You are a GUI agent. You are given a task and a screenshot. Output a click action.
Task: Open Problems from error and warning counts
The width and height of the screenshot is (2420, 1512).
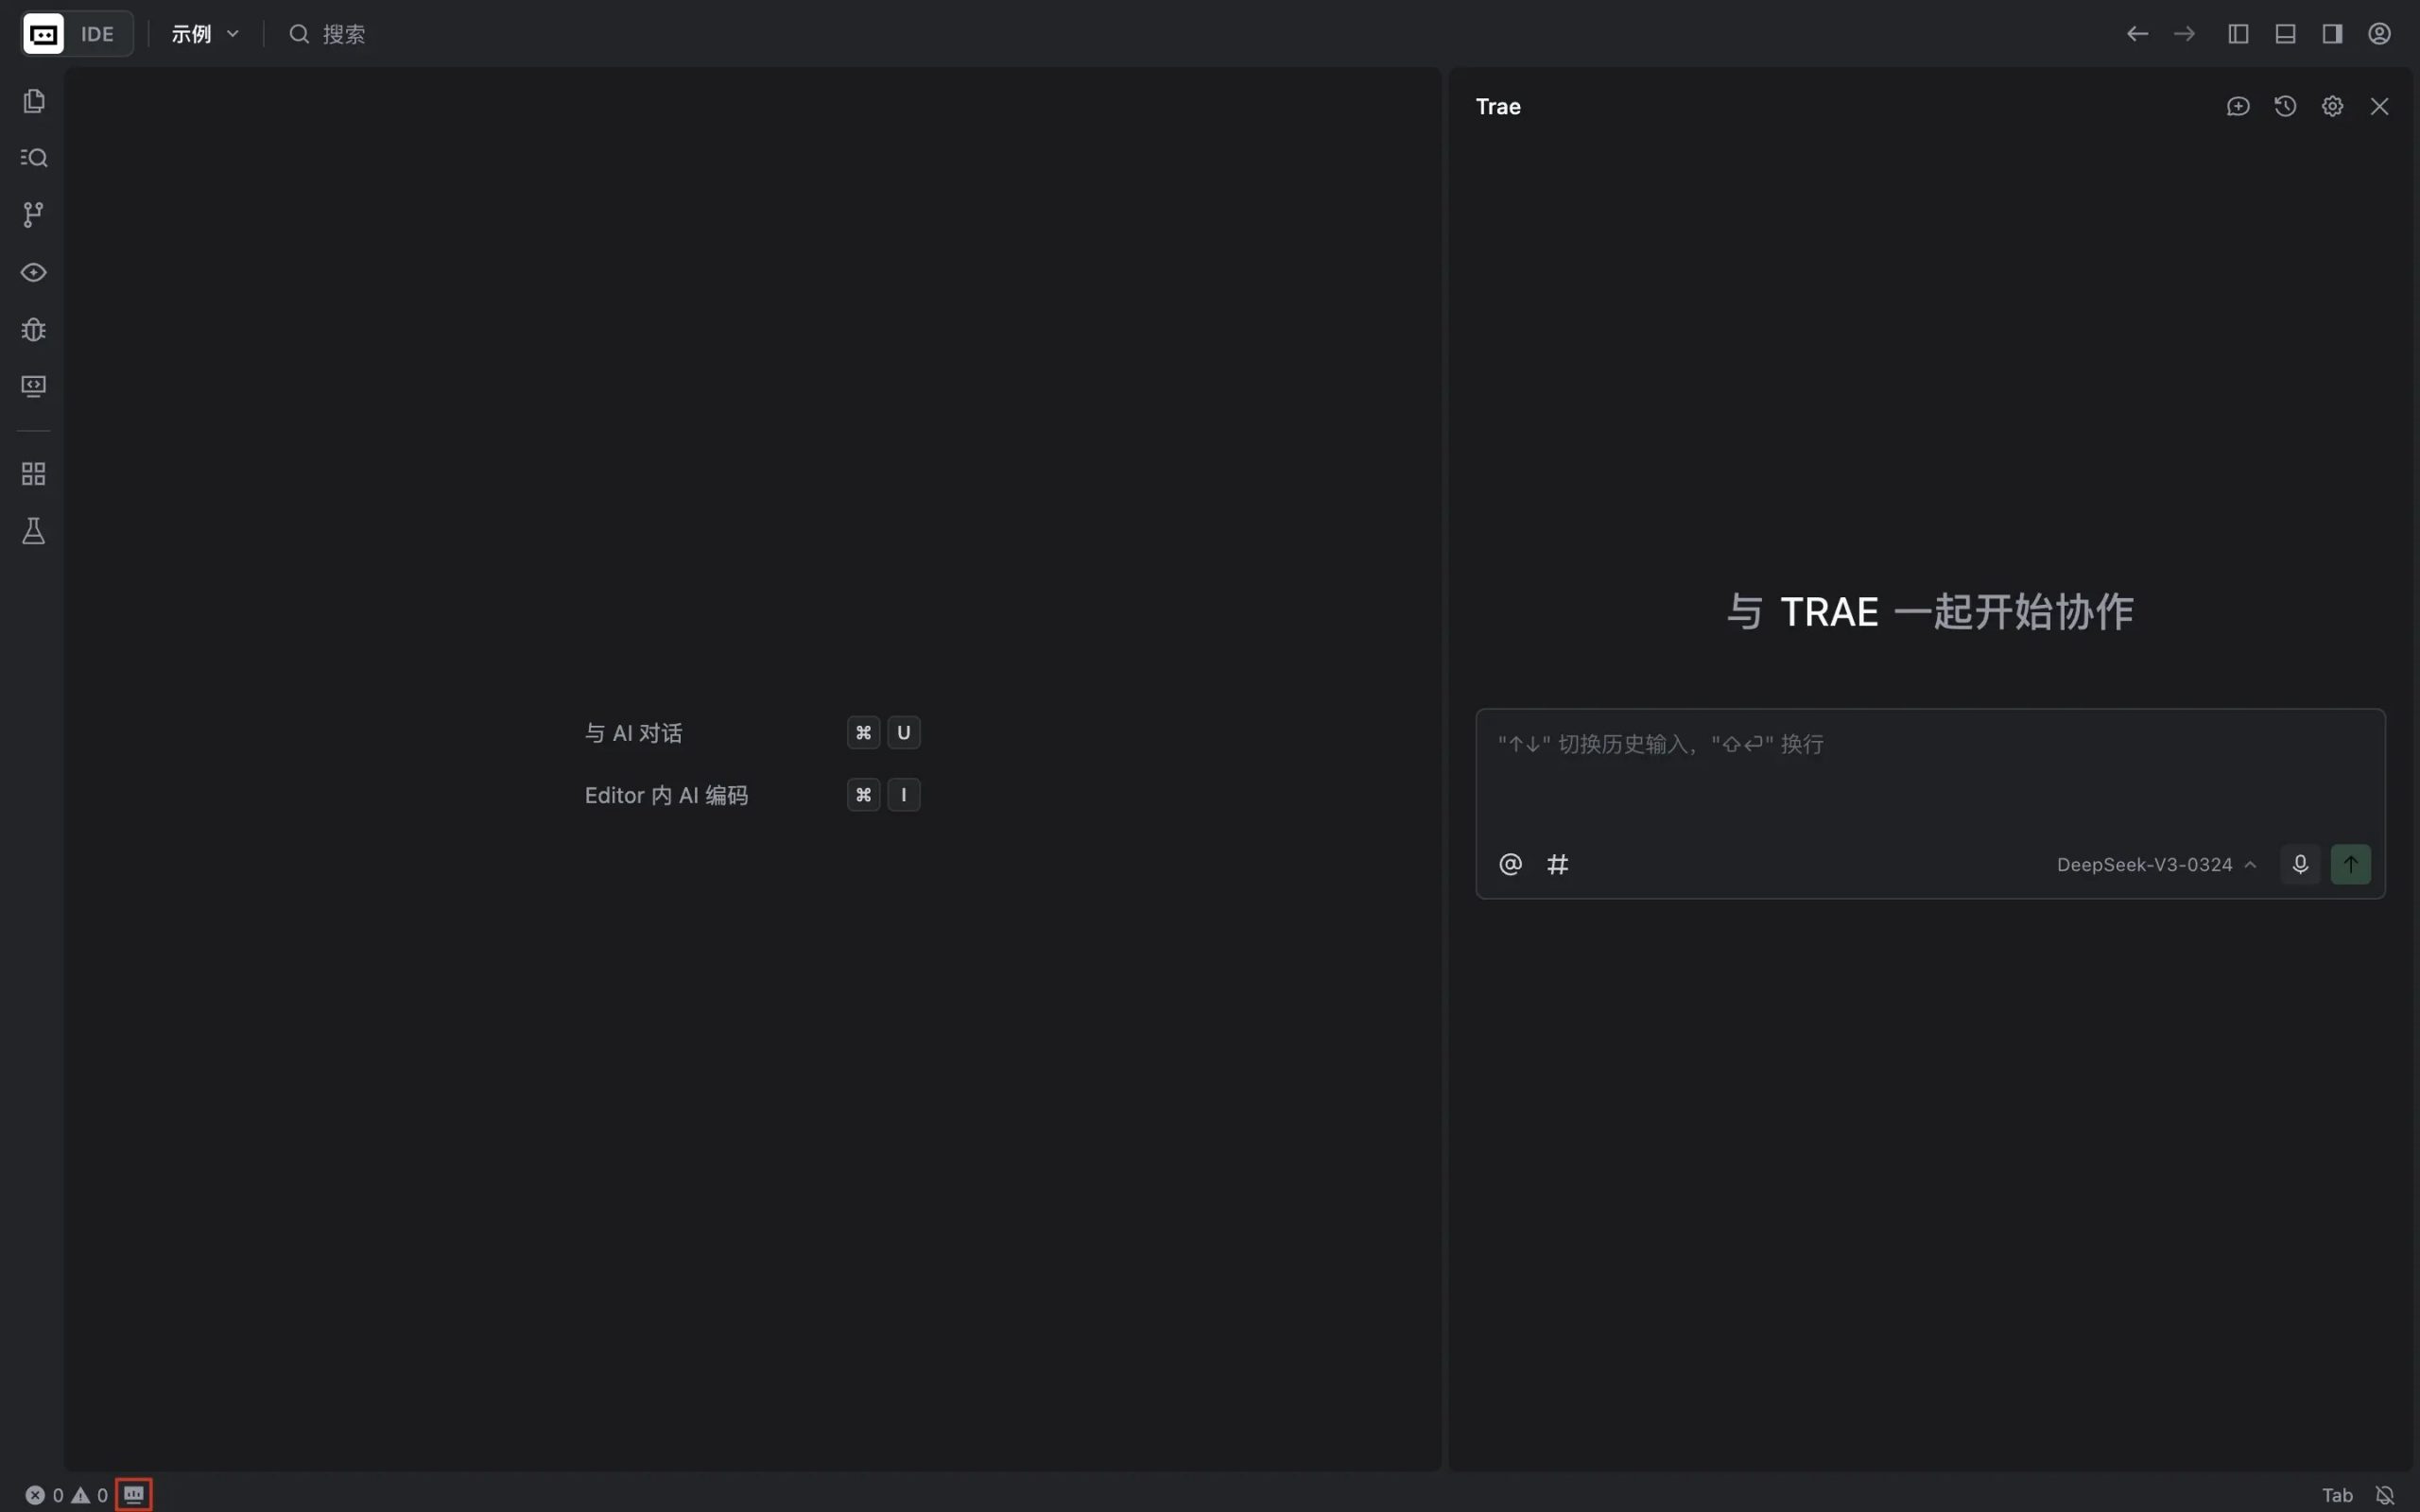pyautogui.click(x=66, y=1495)
